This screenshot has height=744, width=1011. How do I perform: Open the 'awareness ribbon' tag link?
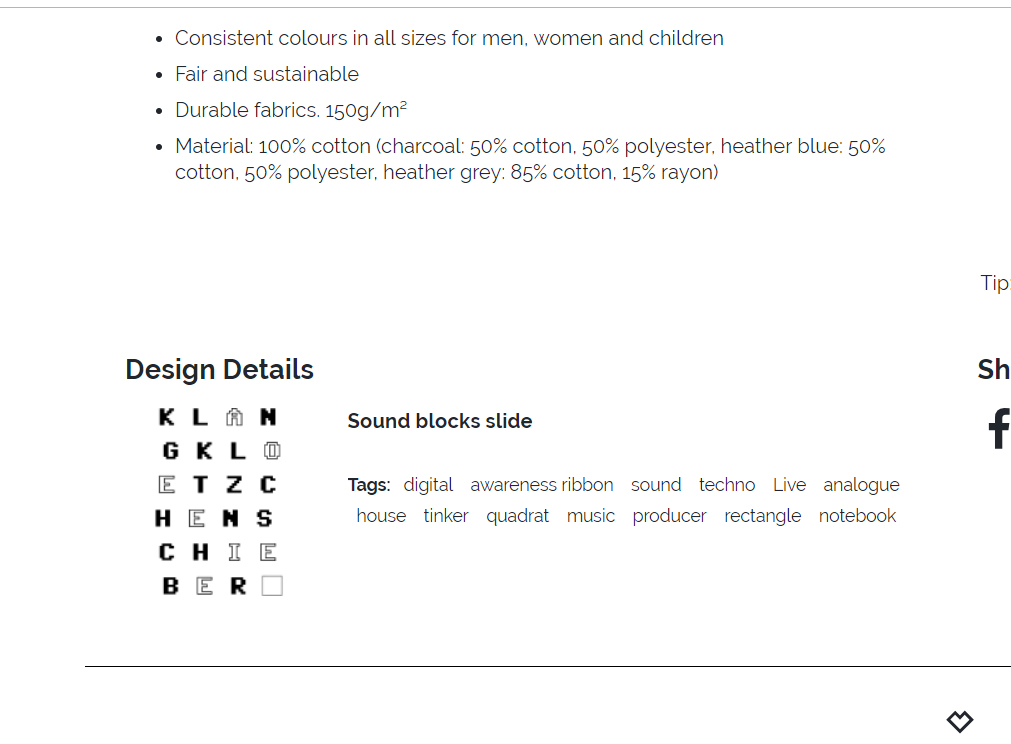pyautogui.click(x=542, y=485)
